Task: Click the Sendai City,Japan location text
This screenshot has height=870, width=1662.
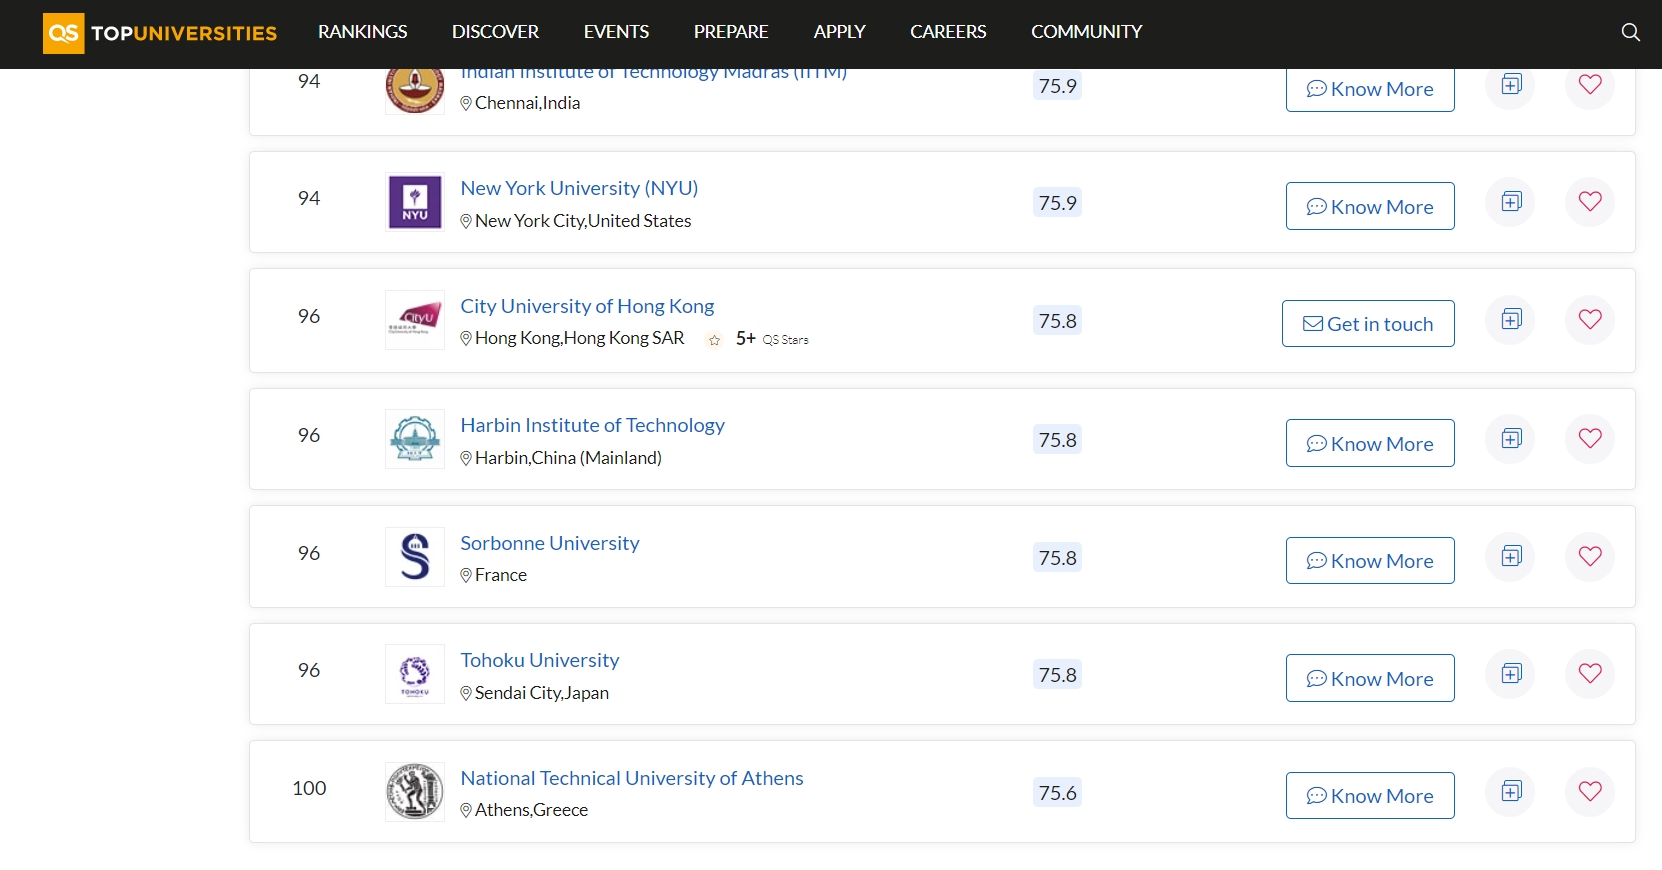Action: [541, 693]
